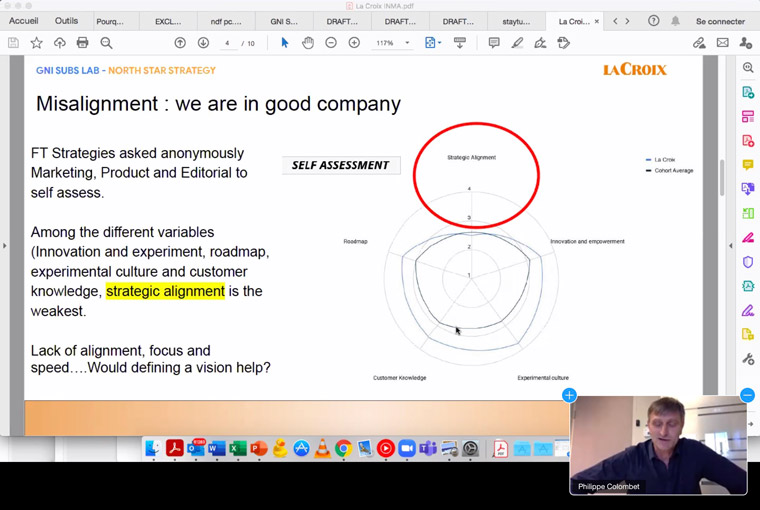The width and height of the screenshot is (760, 510).
Task: Click Se connecter to sign in
Action: [720, 21]
